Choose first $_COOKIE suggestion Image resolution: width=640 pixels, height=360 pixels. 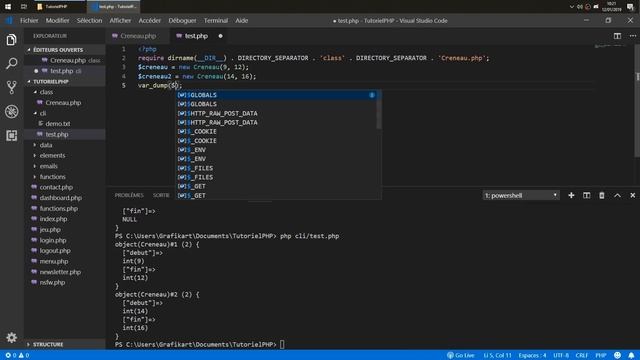pyautogui.click(x=276, y=131)
